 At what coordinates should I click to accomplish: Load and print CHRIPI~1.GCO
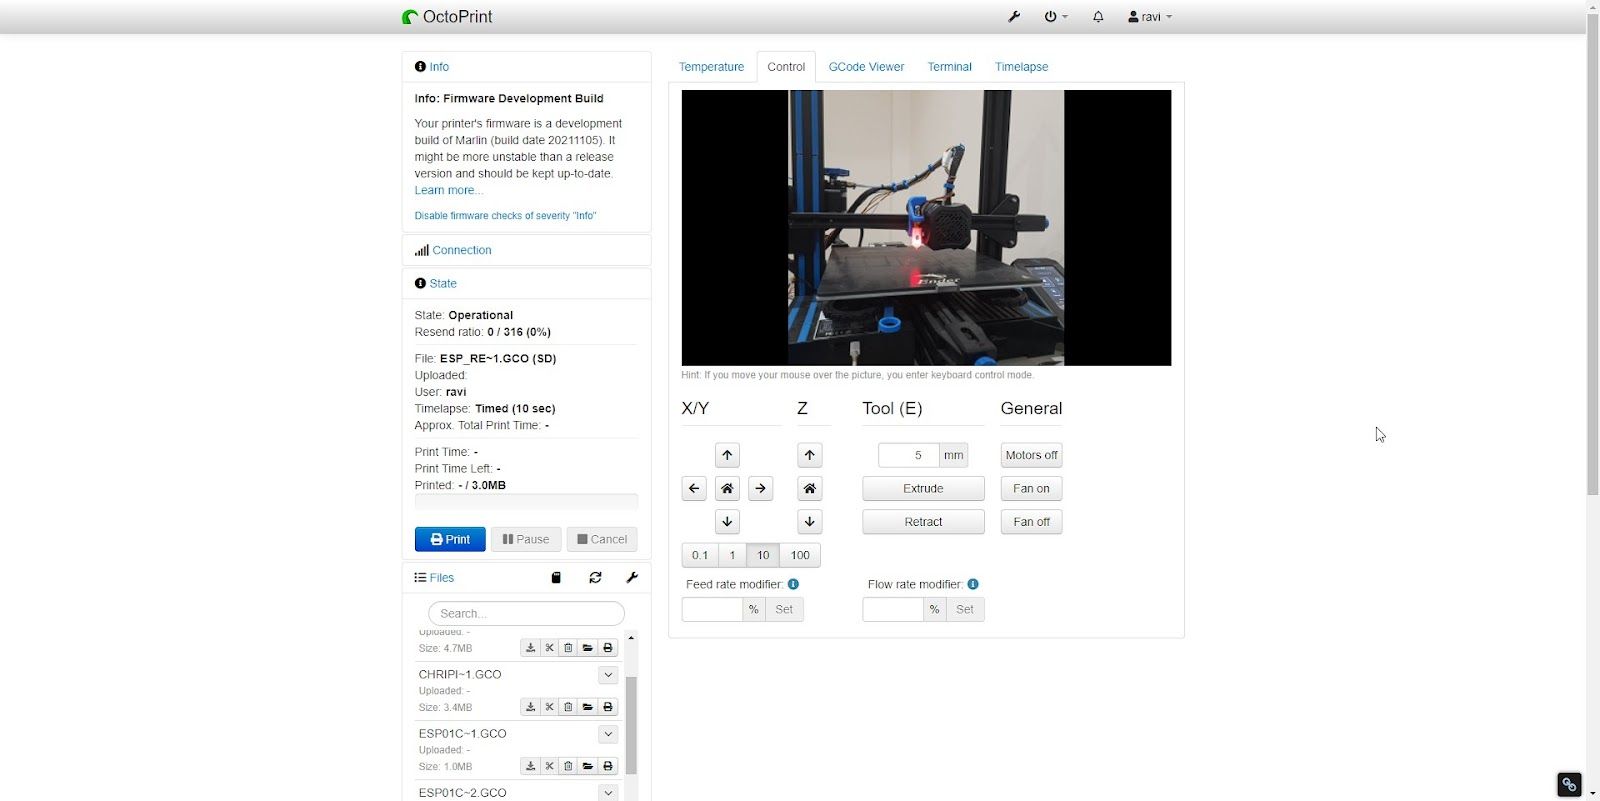click(x=608, y=707)
